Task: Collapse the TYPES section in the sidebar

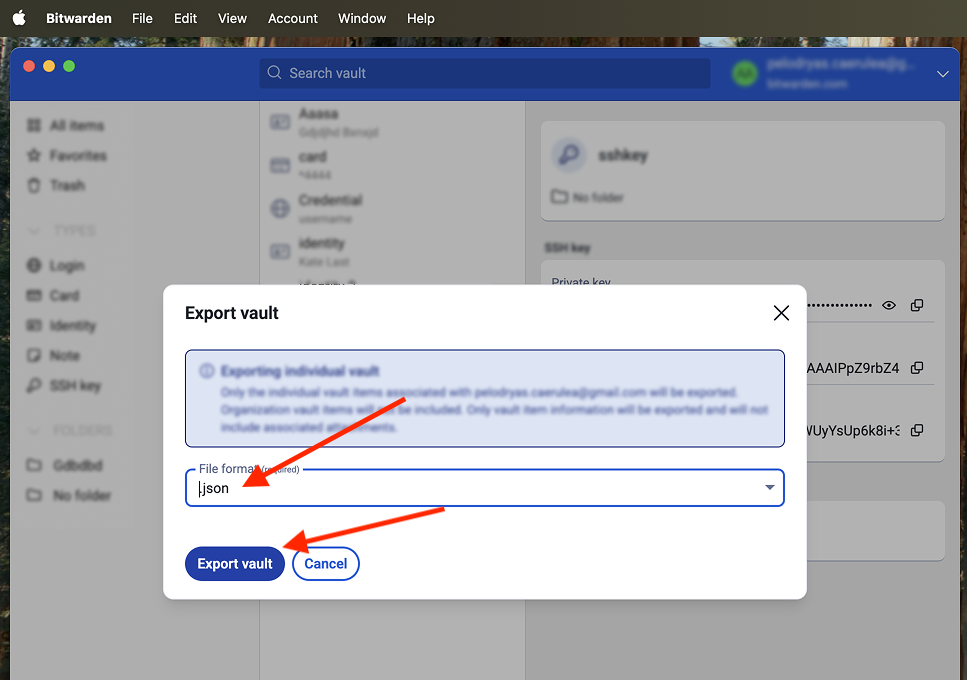Action: 35,230
